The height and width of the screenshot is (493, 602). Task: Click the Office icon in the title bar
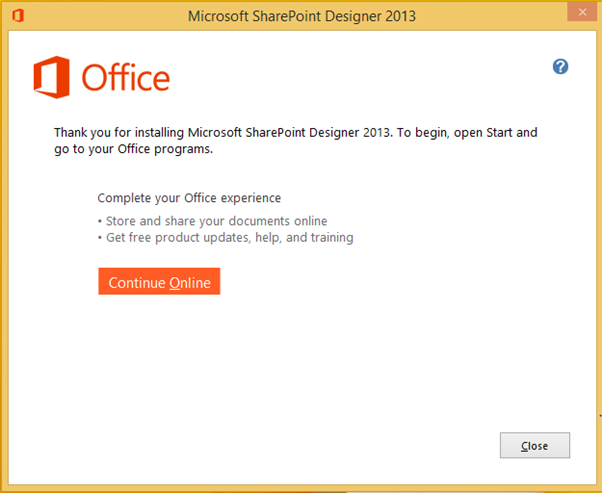pyautogui.click(x=18, y=16)
